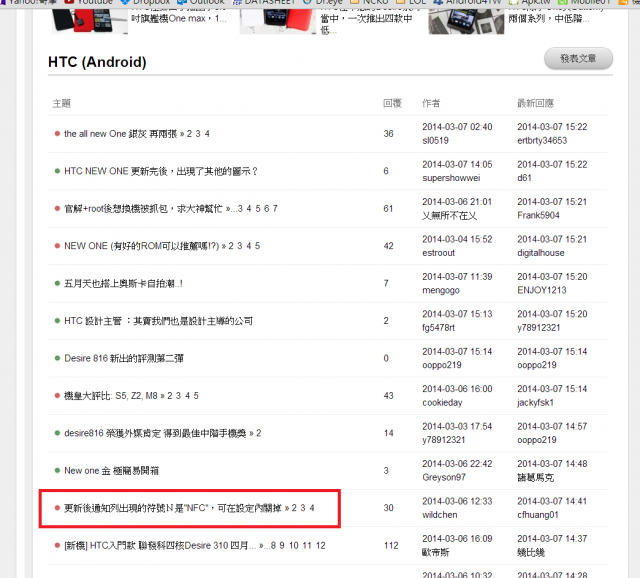Go to page 5 of NEW ONE ROM thread
The height and width of the screenshot is (578, 640).
point(258,246)
